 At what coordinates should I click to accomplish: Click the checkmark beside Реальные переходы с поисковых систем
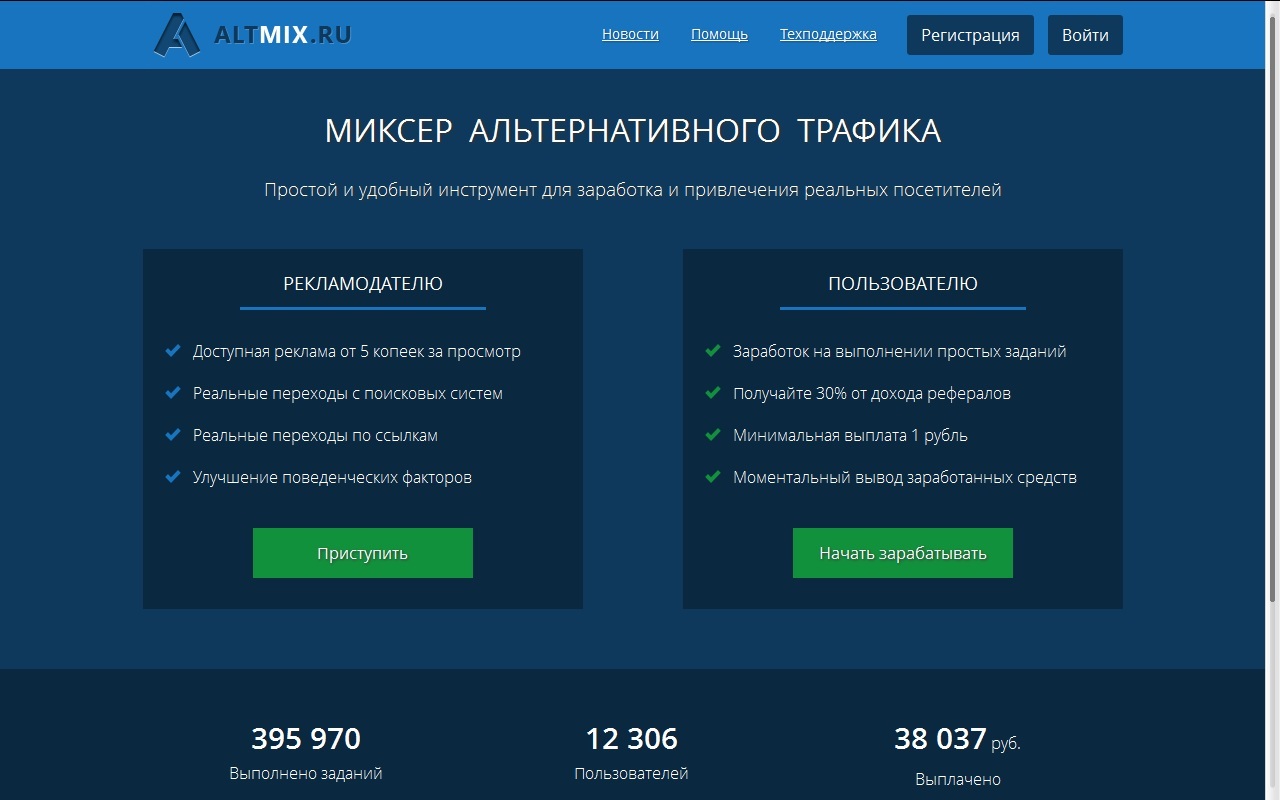click(172, 393)
